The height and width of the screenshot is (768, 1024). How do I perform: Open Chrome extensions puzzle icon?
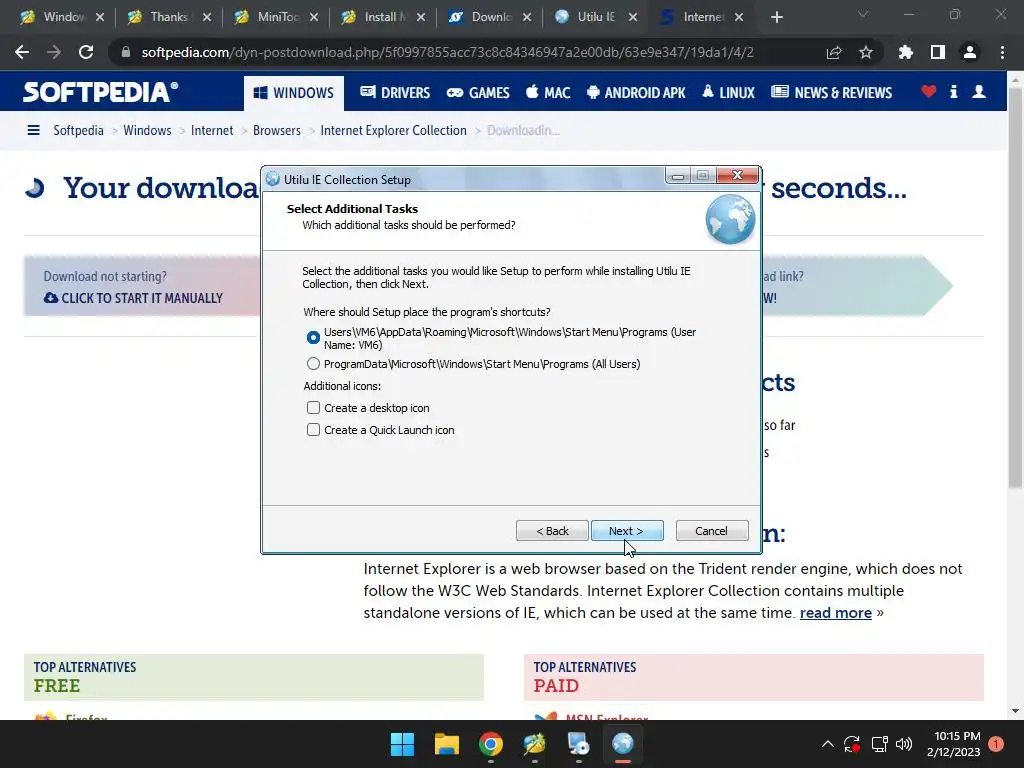(x=906, y=52)
